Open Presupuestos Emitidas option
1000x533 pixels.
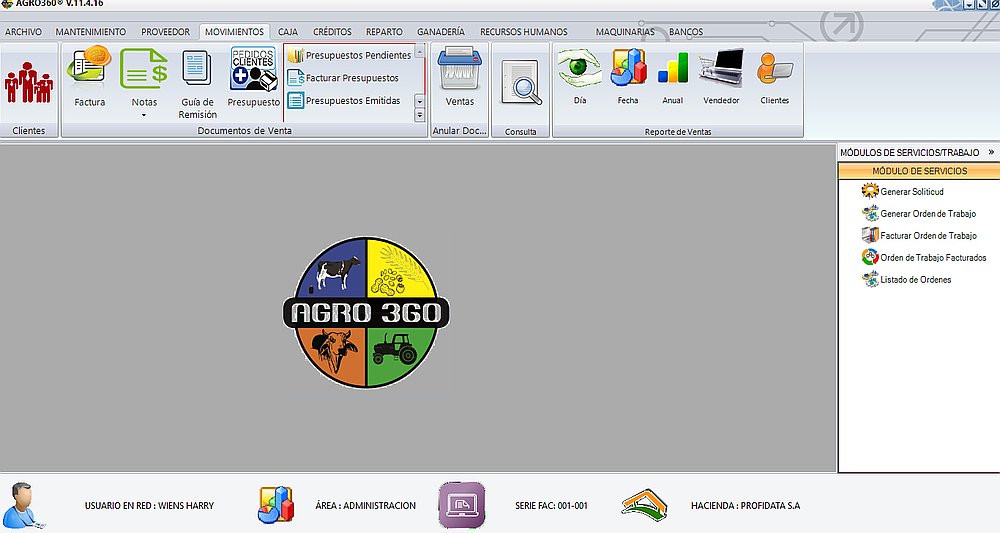344,100
